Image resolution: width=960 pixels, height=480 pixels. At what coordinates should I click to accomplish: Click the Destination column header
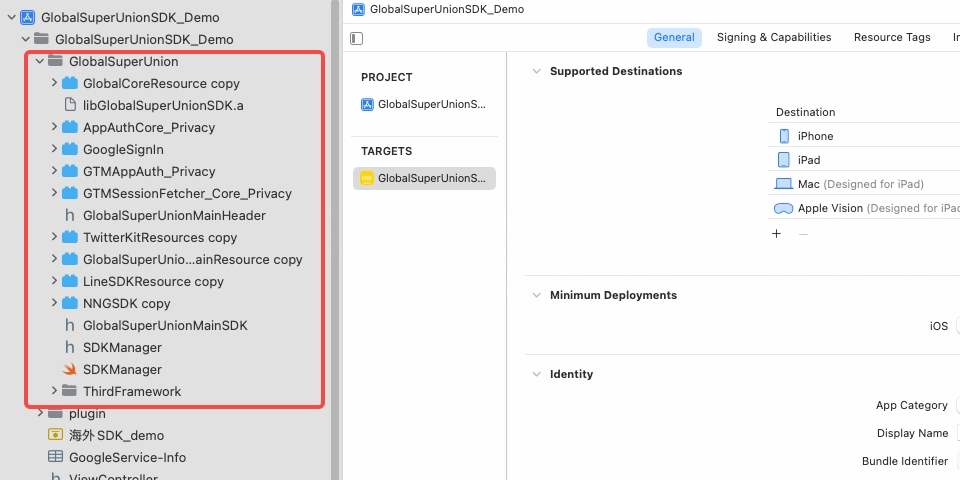[805, 112]
